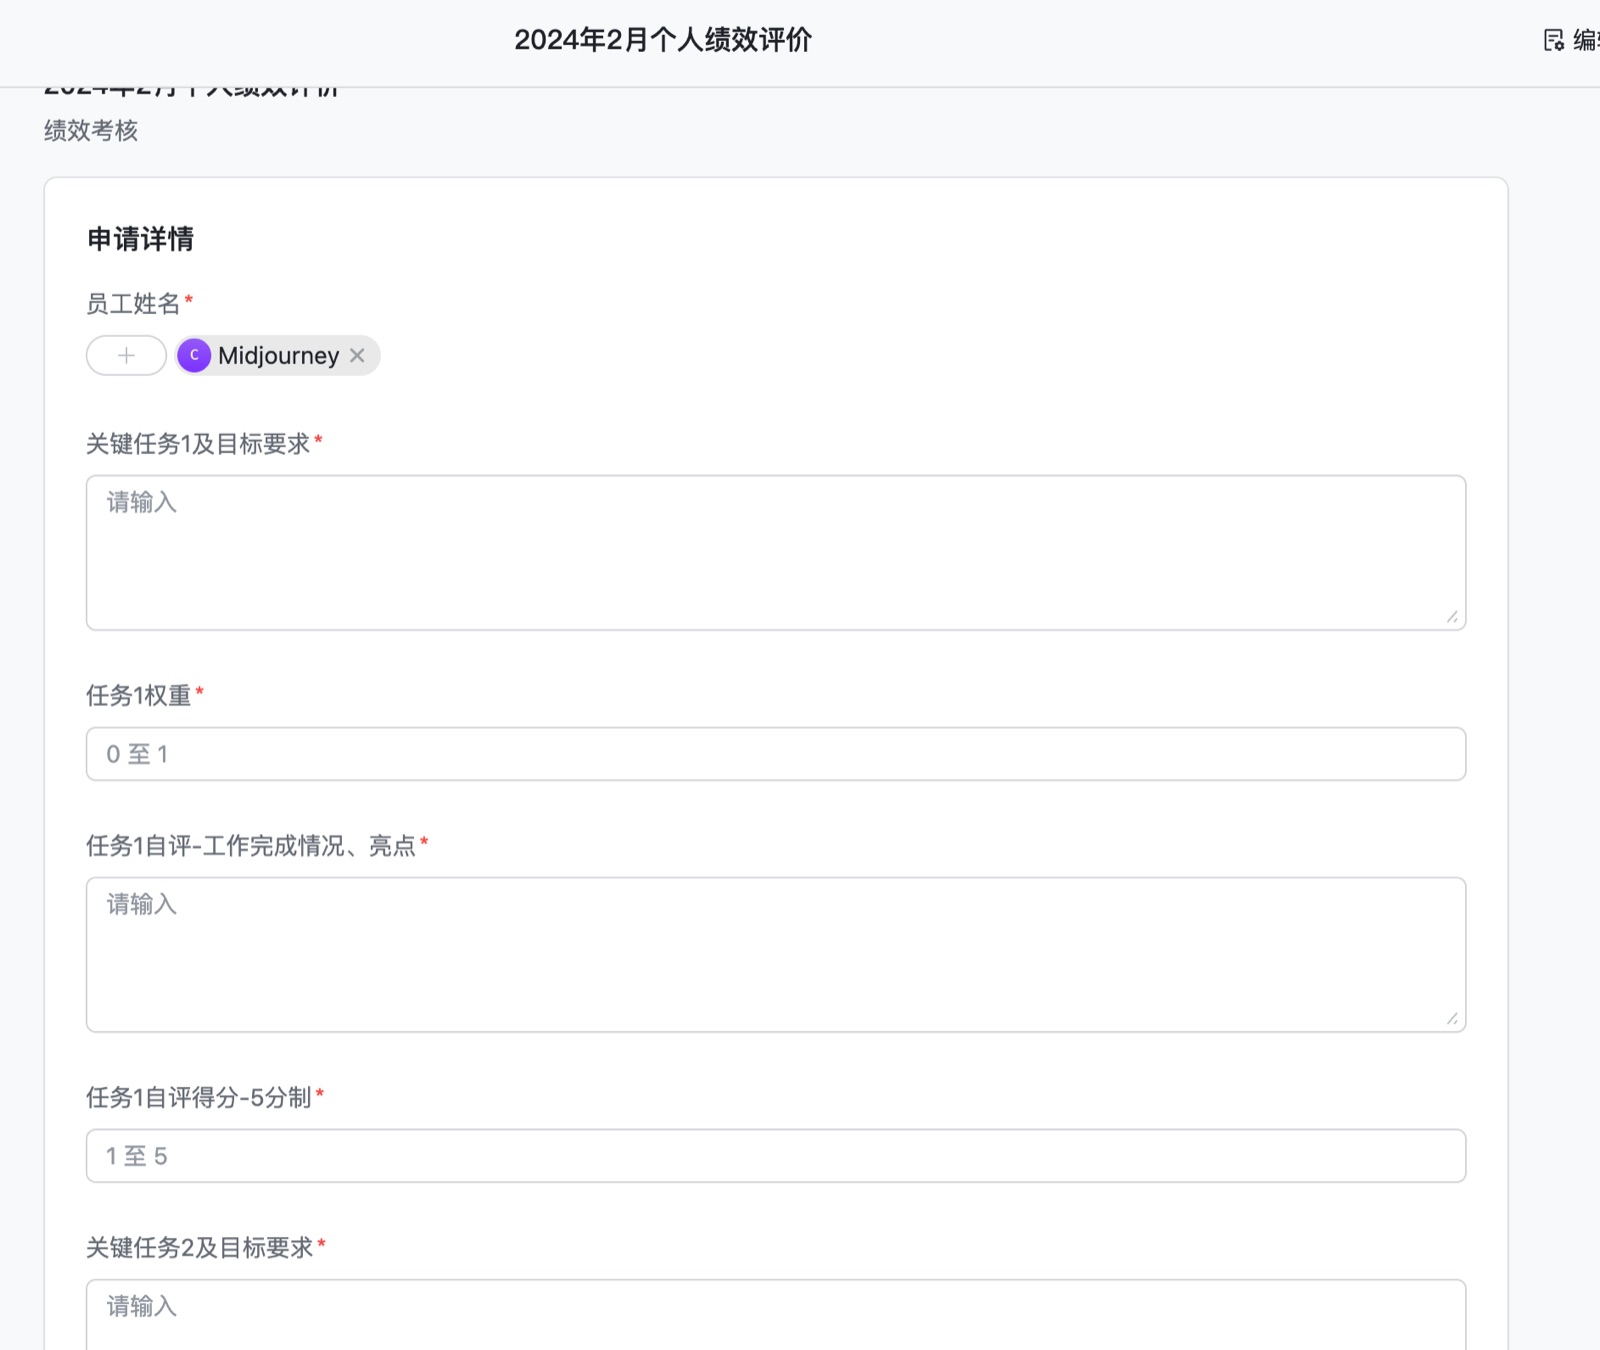Click the 关键任务2及目标要求 label
Screen dimensions: 1600x1350
200,1247
